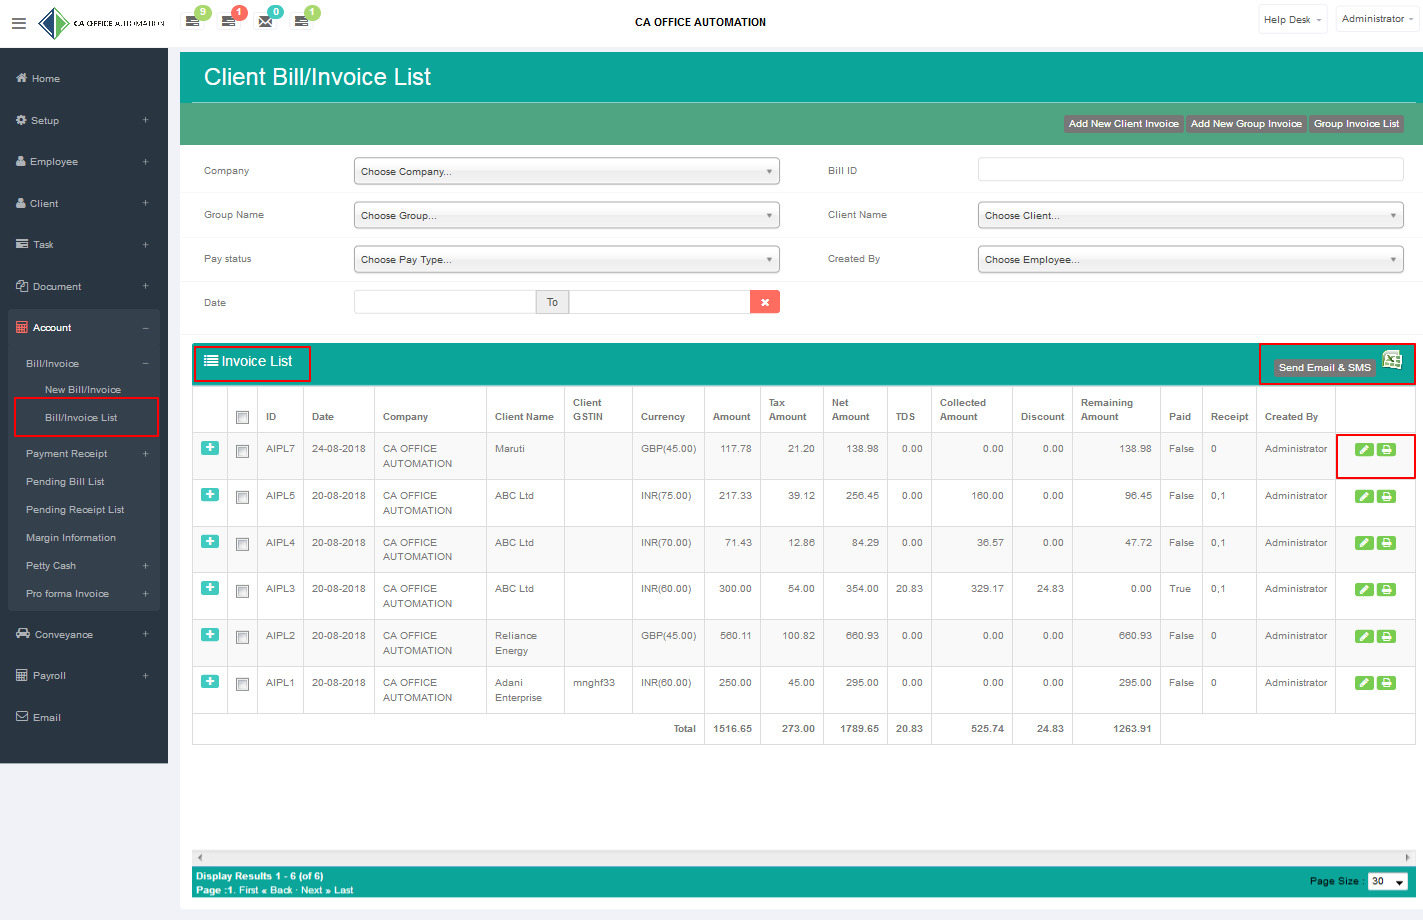Print invoice AIPL7 with printer icon
Image resolution: width=1423 pixels, height=920 pixels.
1386,450
